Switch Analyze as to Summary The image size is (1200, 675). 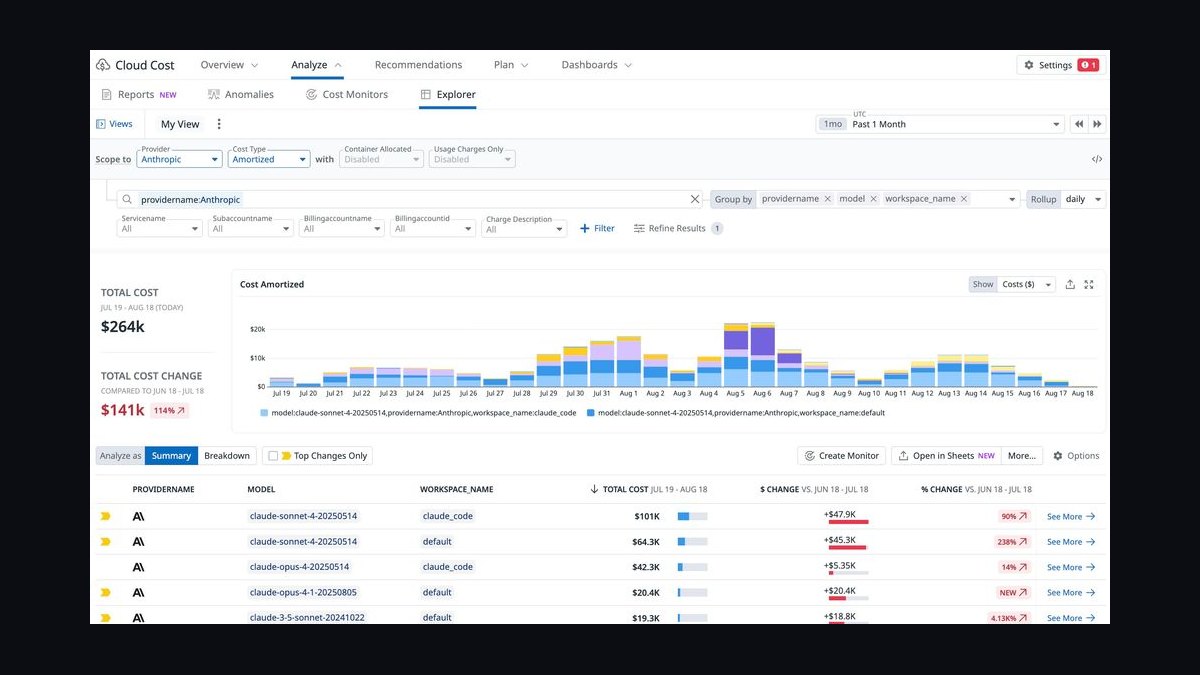[x=171, y=456]
